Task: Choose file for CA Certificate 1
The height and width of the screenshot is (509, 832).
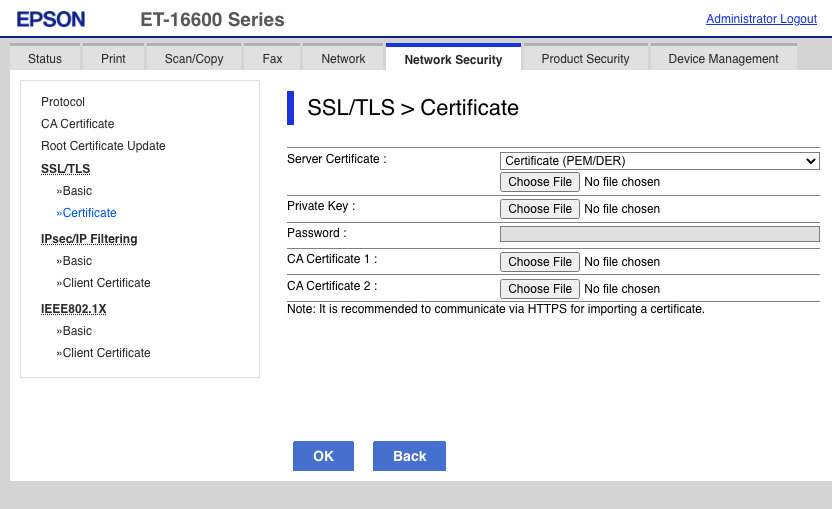Action: coord(540,262)
